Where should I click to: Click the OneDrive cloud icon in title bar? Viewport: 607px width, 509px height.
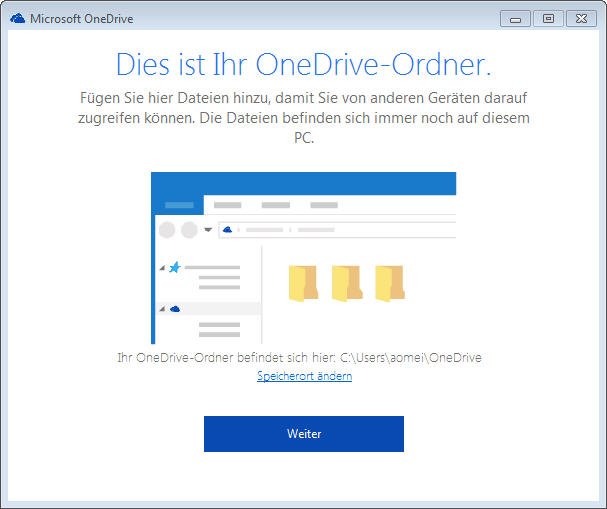(x=17, y=18)
